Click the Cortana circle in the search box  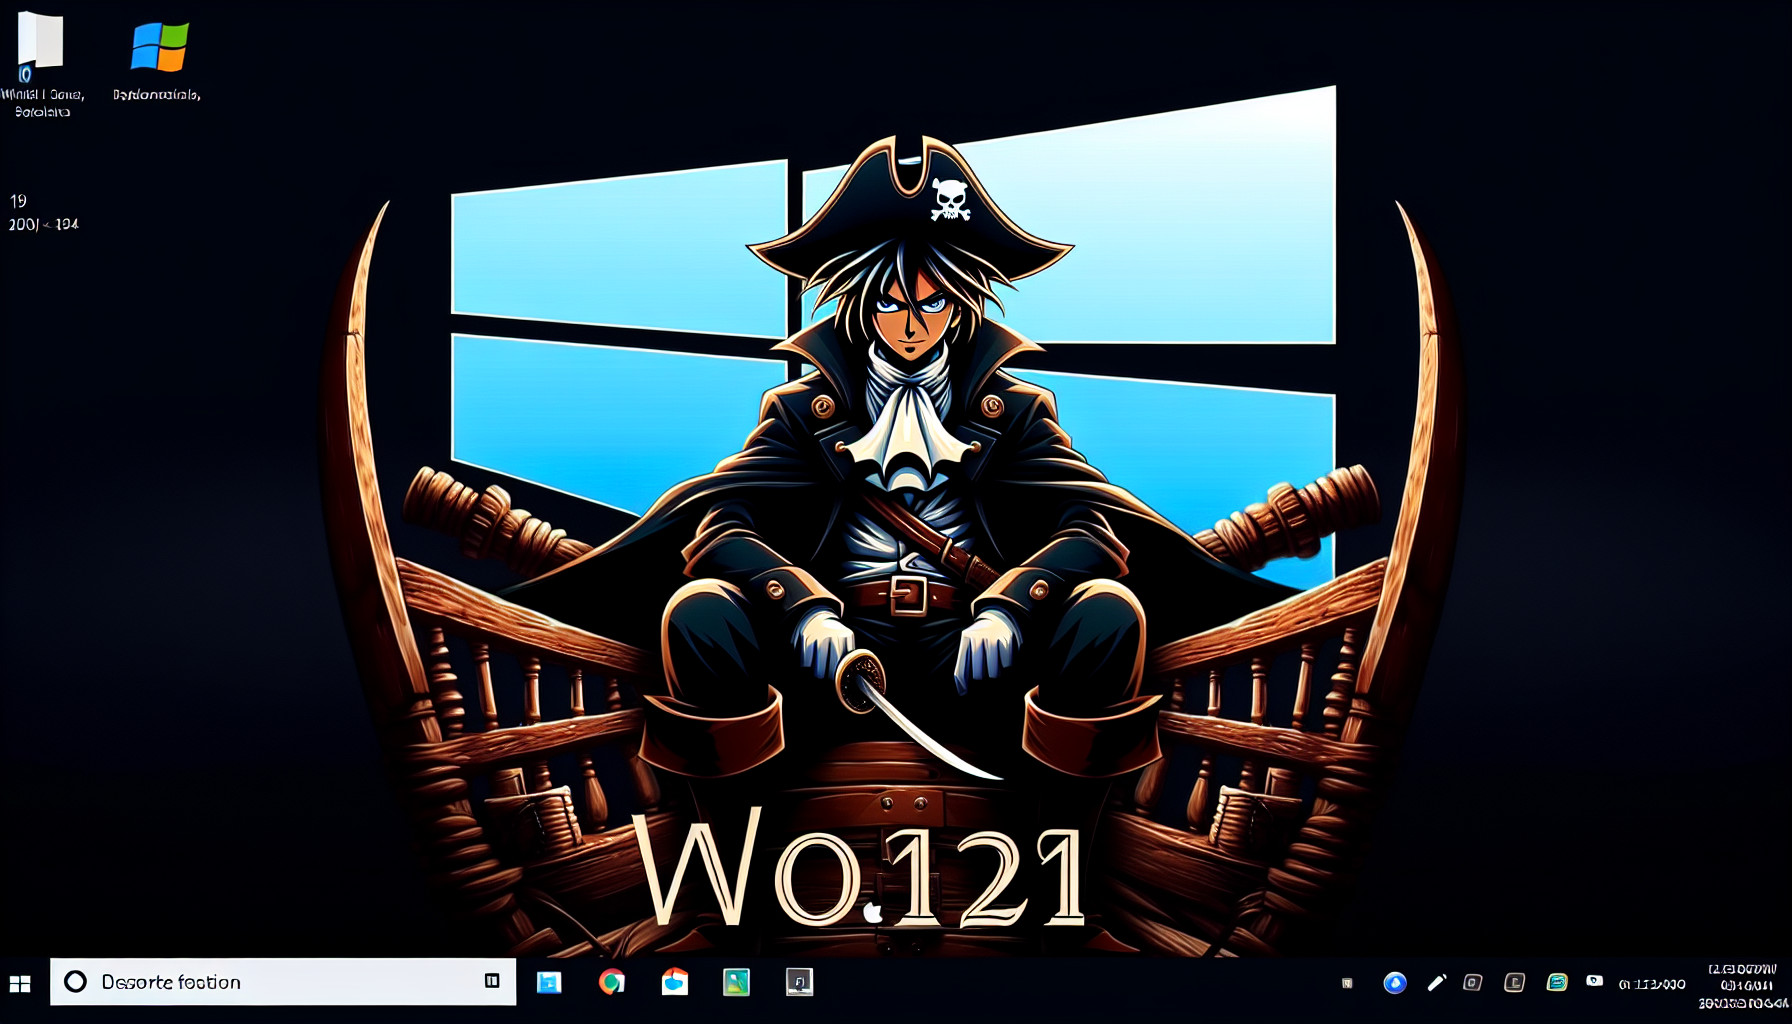click(x=75, y=982)
